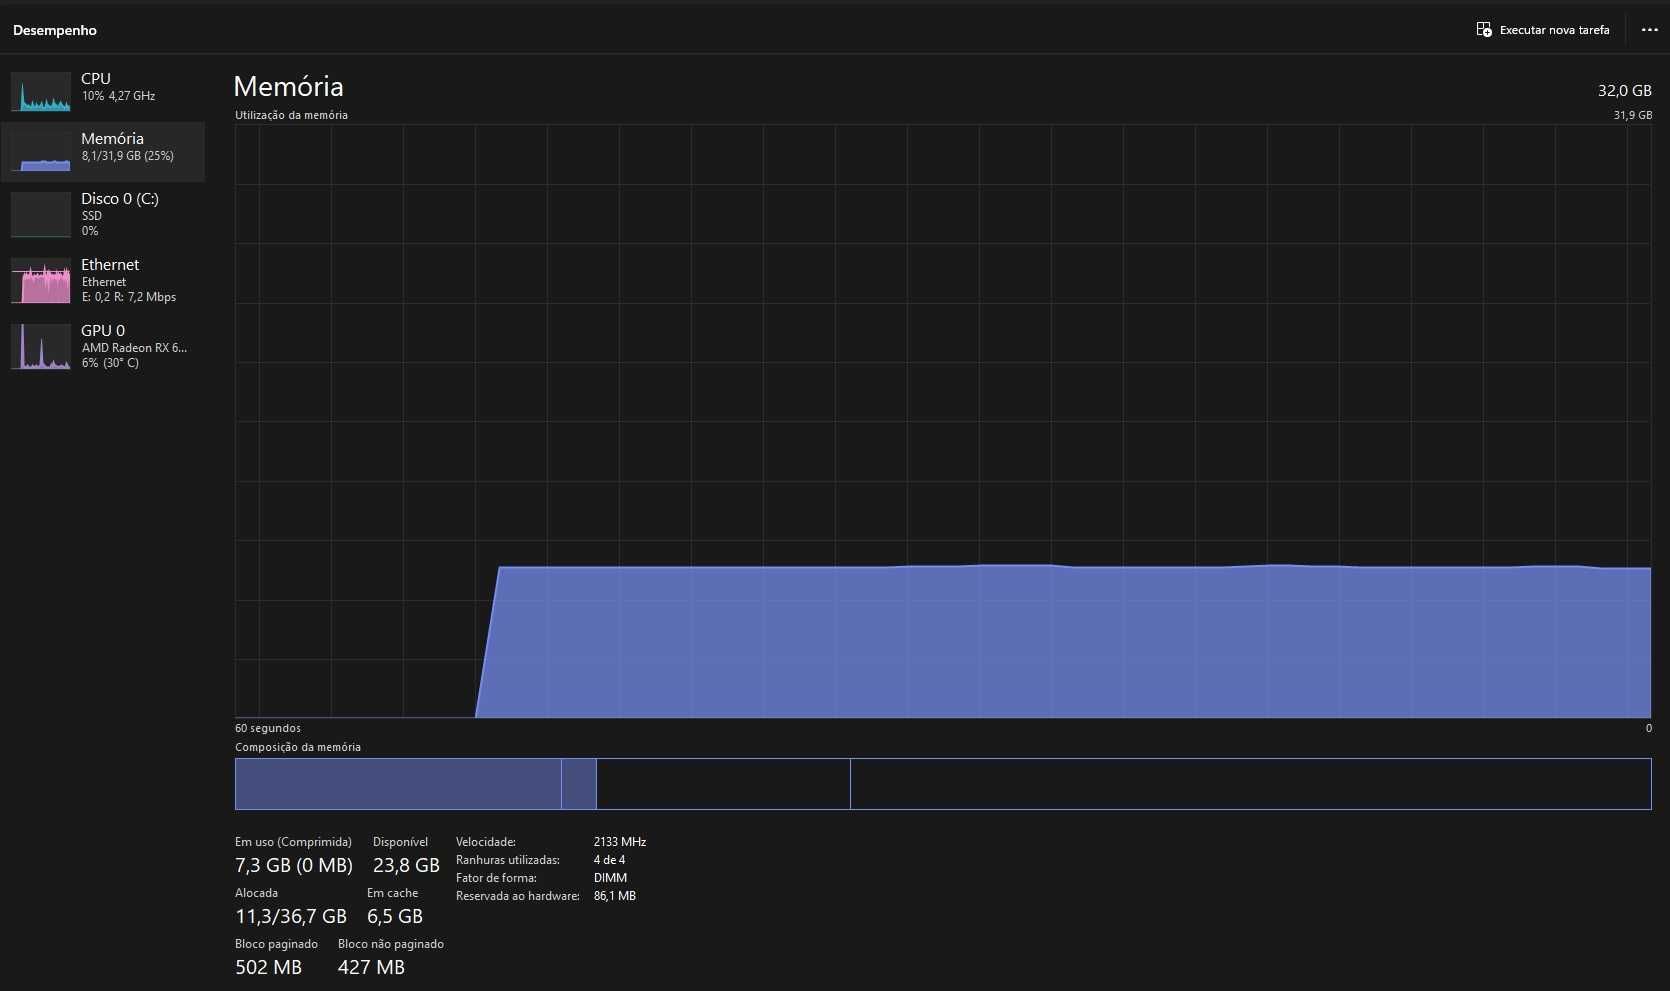
Task: Click the Em cache label
Action: pyautogui.click(x=392, y=893)
